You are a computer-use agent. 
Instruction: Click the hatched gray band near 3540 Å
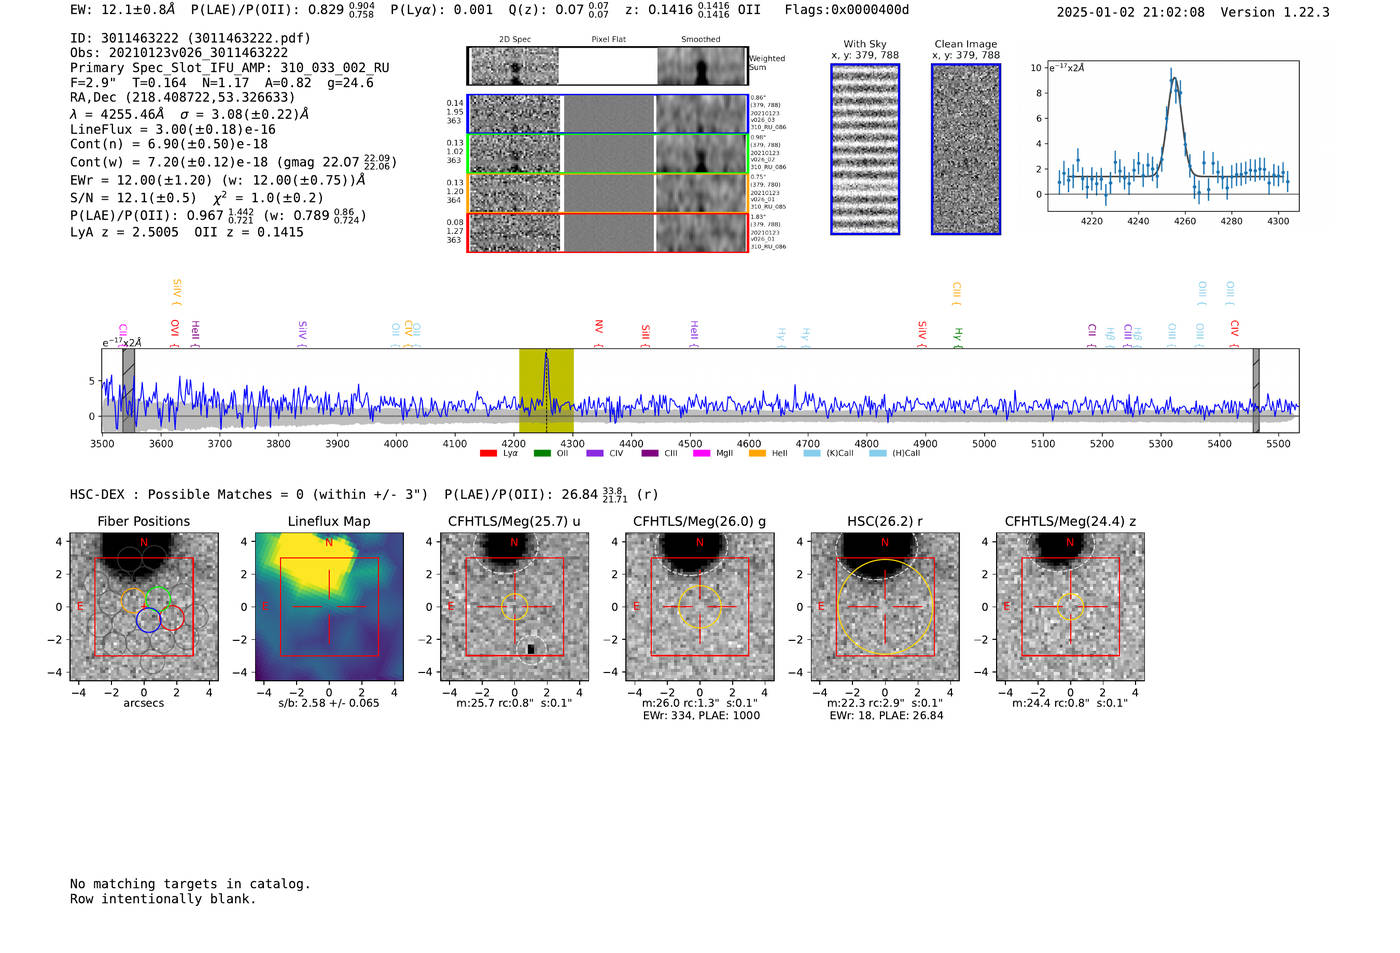click(128, 391)
